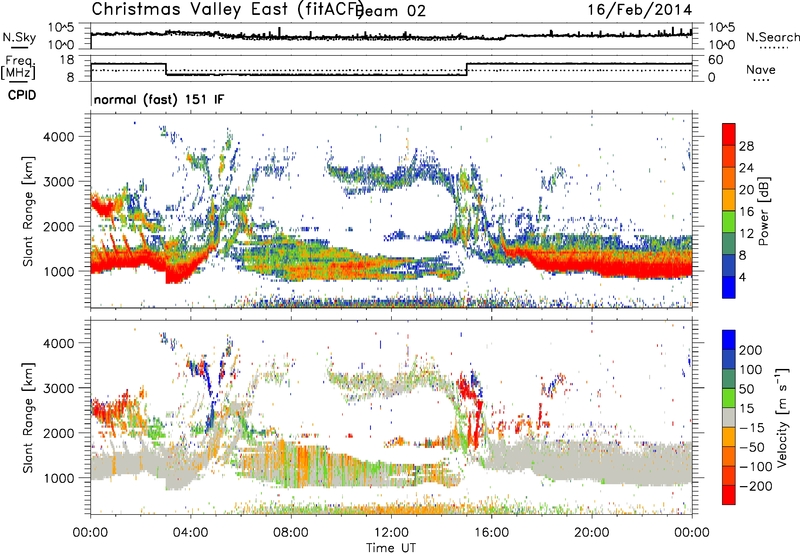Screen dimensions: 800x554
Task: Click '2000' on power plot range axis
Action: pyautogui.click(x=58, y=226)
